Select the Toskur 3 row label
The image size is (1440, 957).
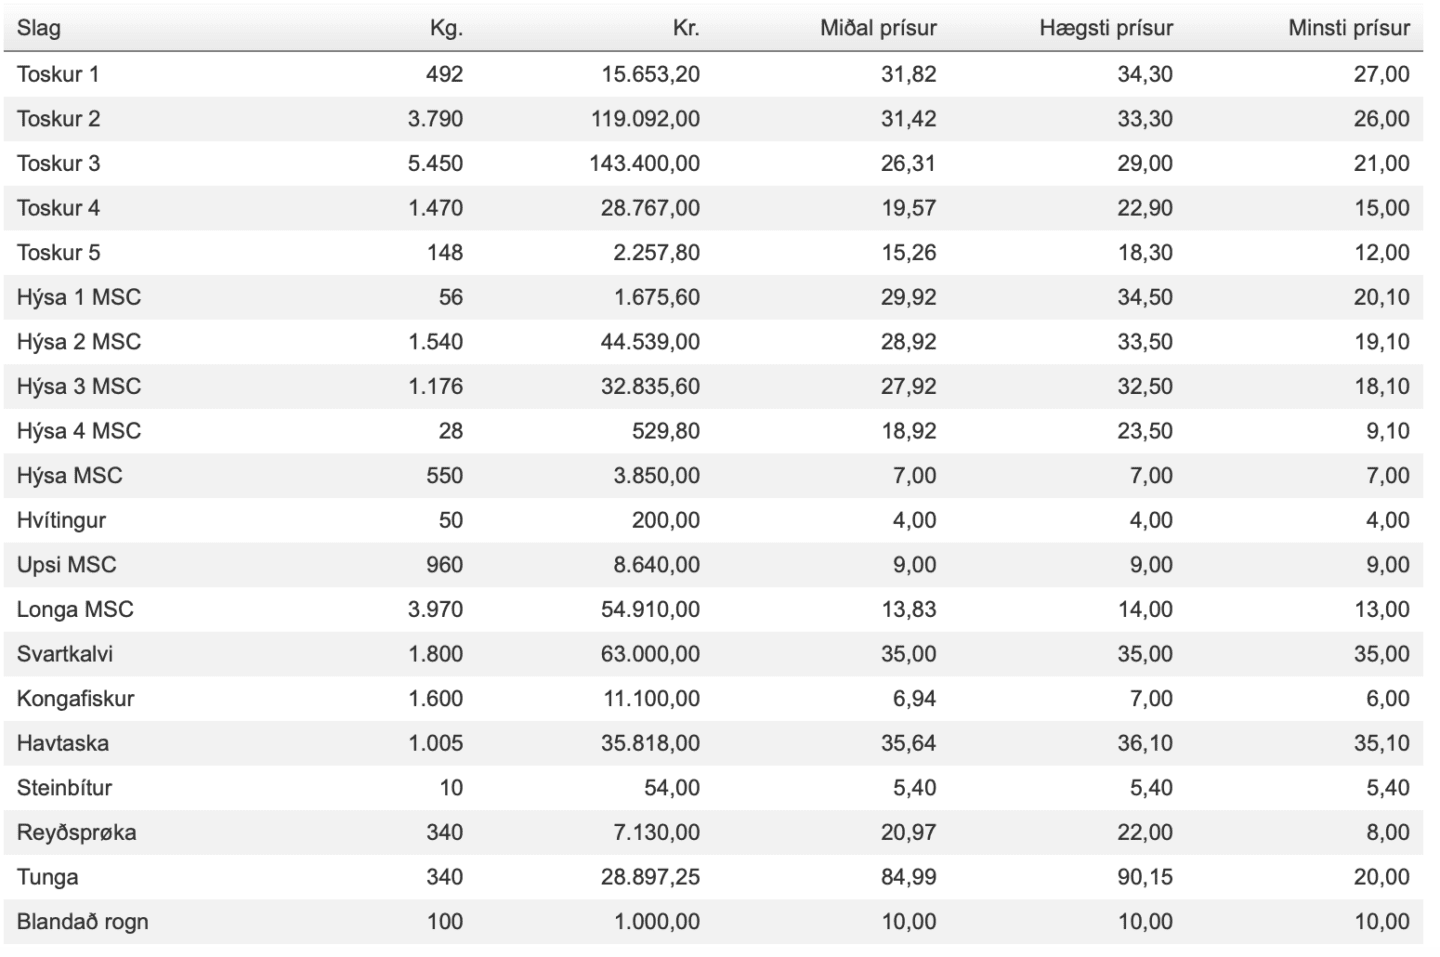point(58,163)
